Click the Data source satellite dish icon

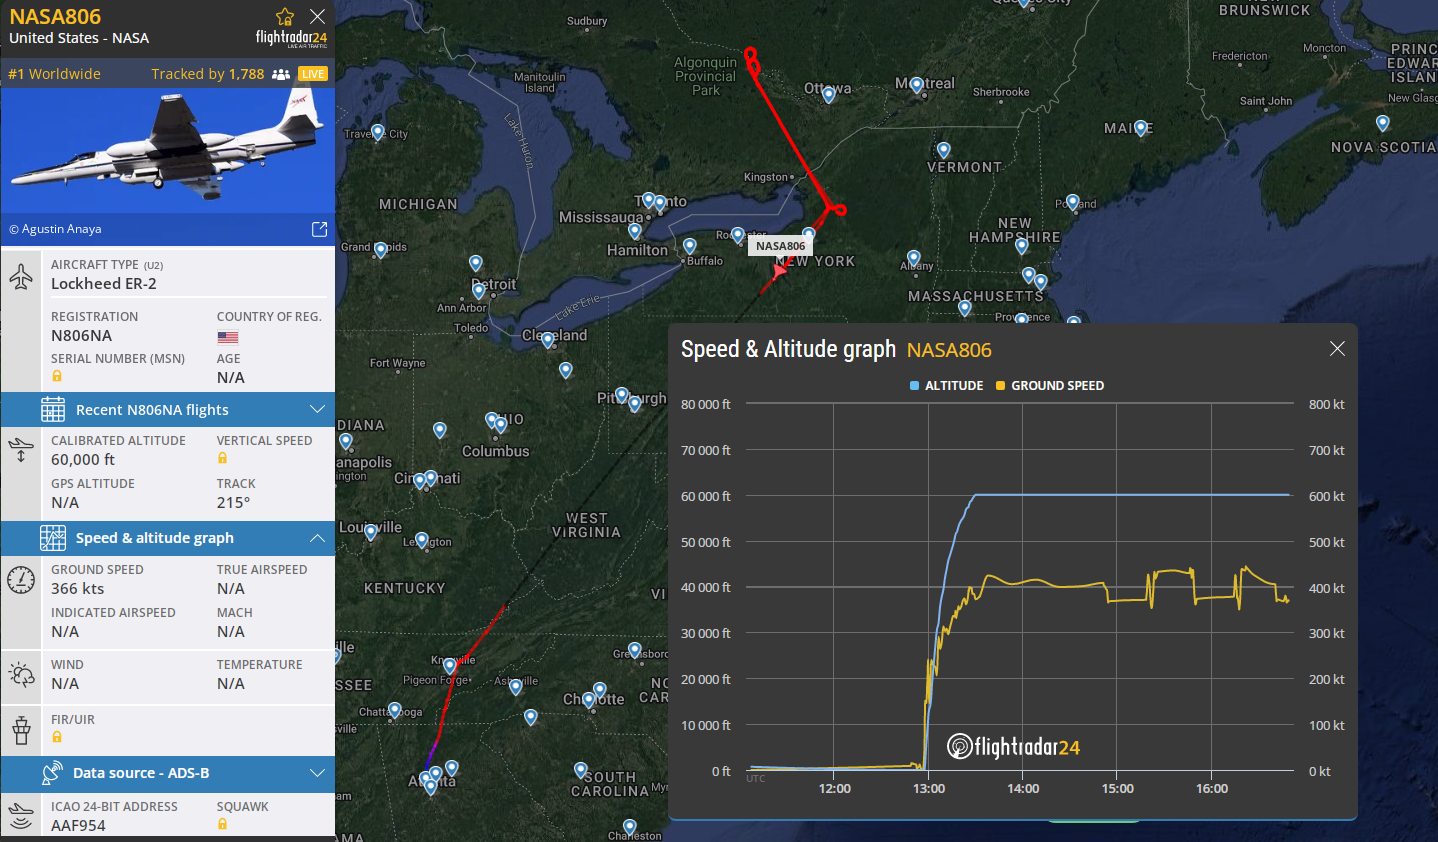tap(52, 773)
